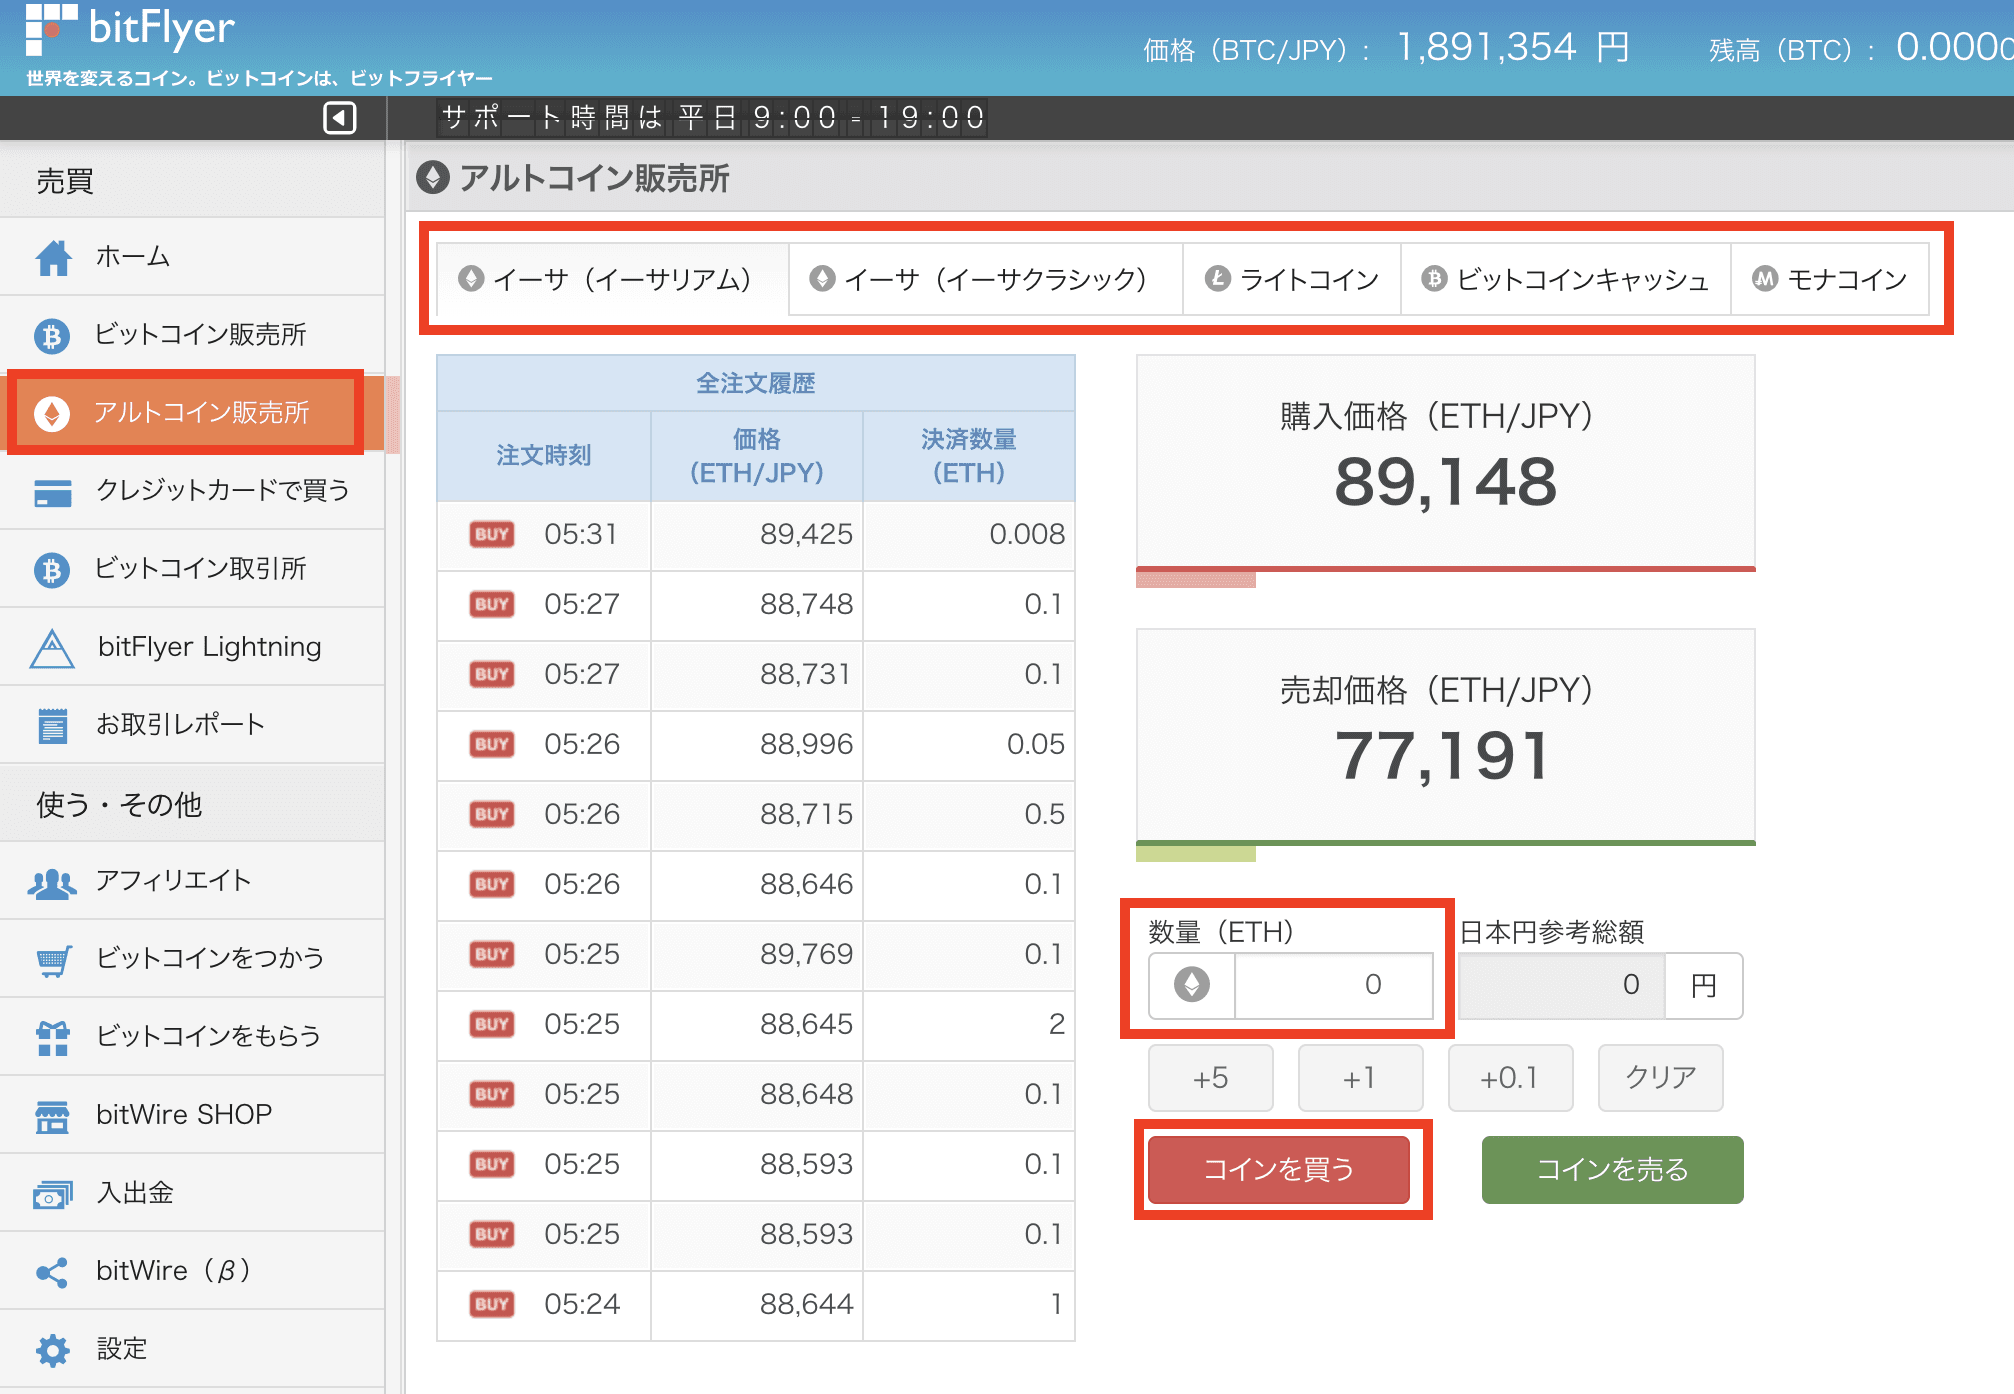Viewport: 2014px width, 1394px height.
Task: Click the クリア clear button
Action: (1660, 1078)
